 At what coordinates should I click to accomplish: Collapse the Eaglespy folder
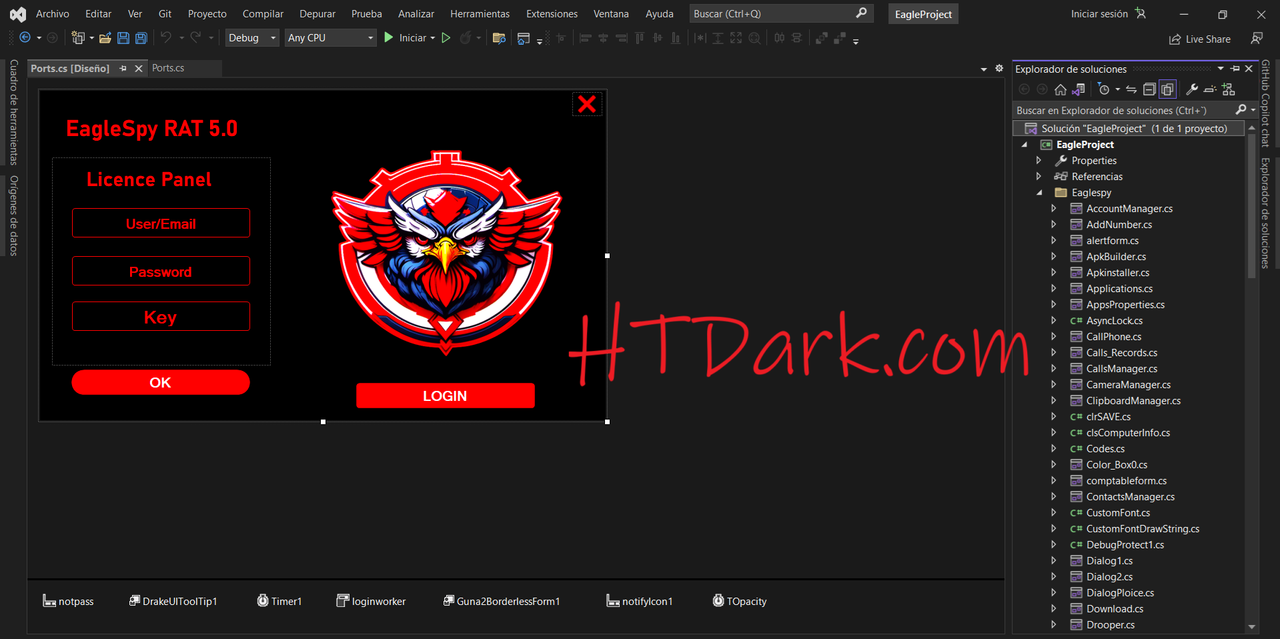pos(1039,193)
